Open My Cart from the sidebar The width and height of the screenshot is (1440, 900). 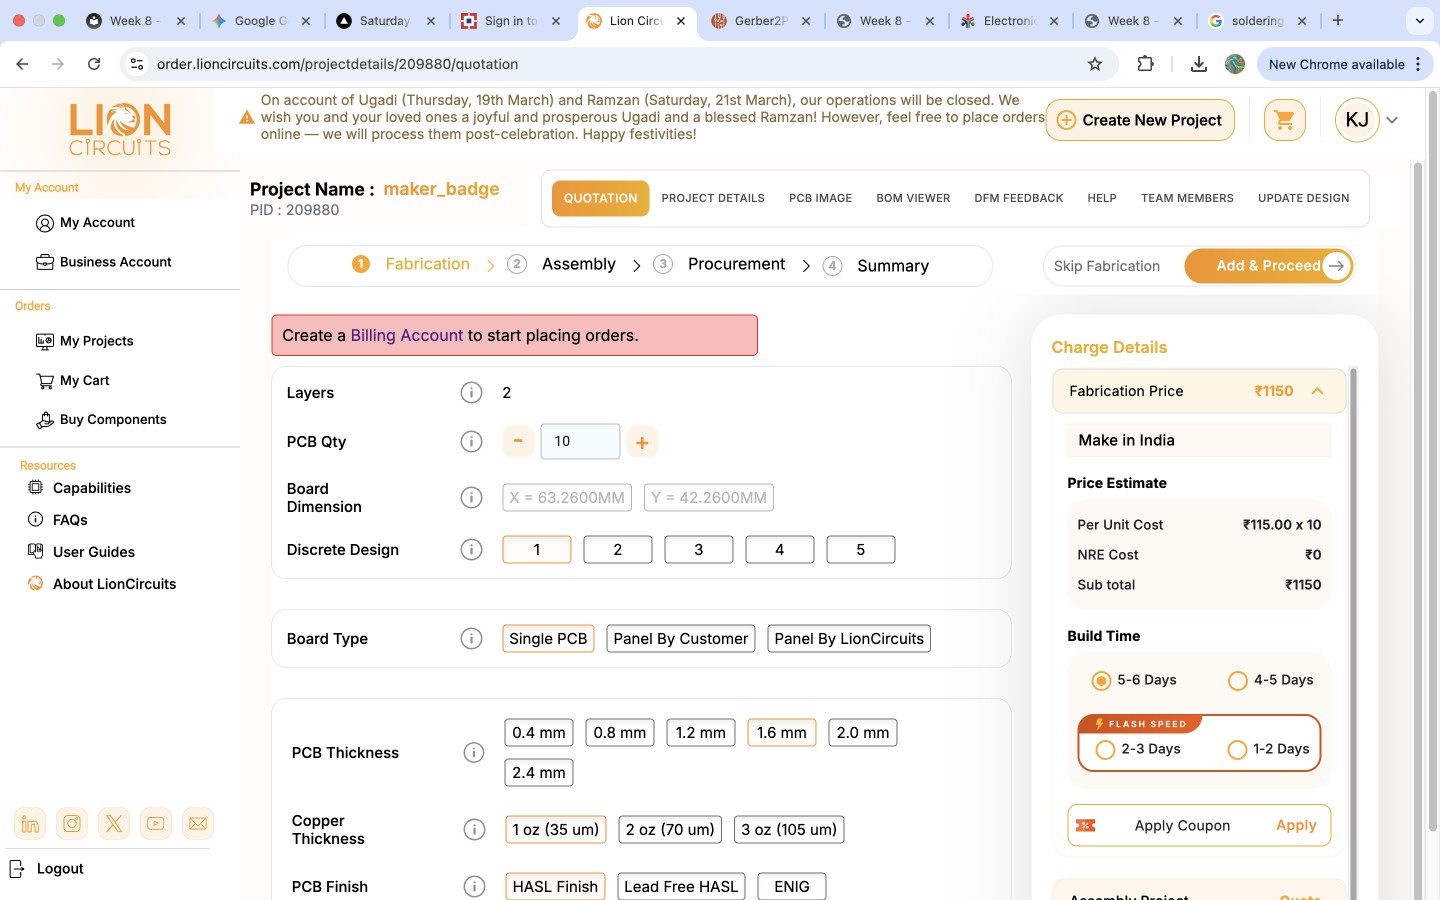point(84,380)
